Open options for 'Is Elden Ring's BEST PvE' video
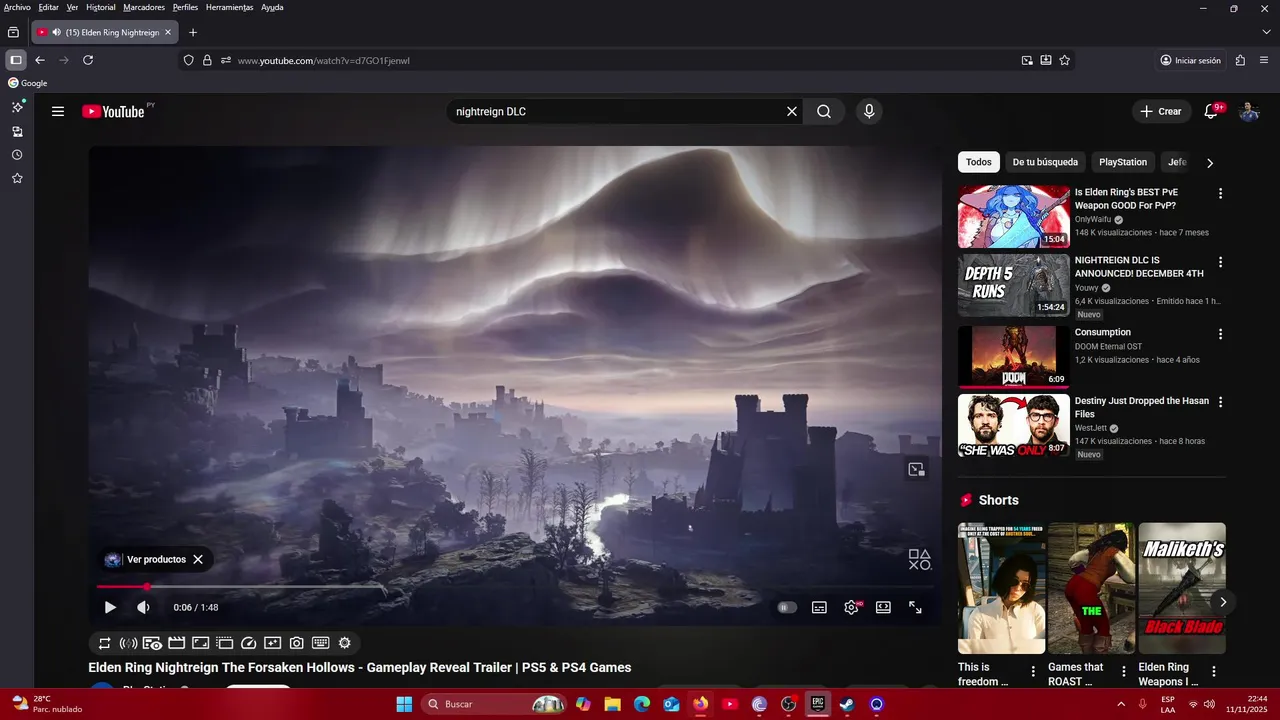Image resolution: width=1280 pixels, height=720 pixels. click(1220, 193)
